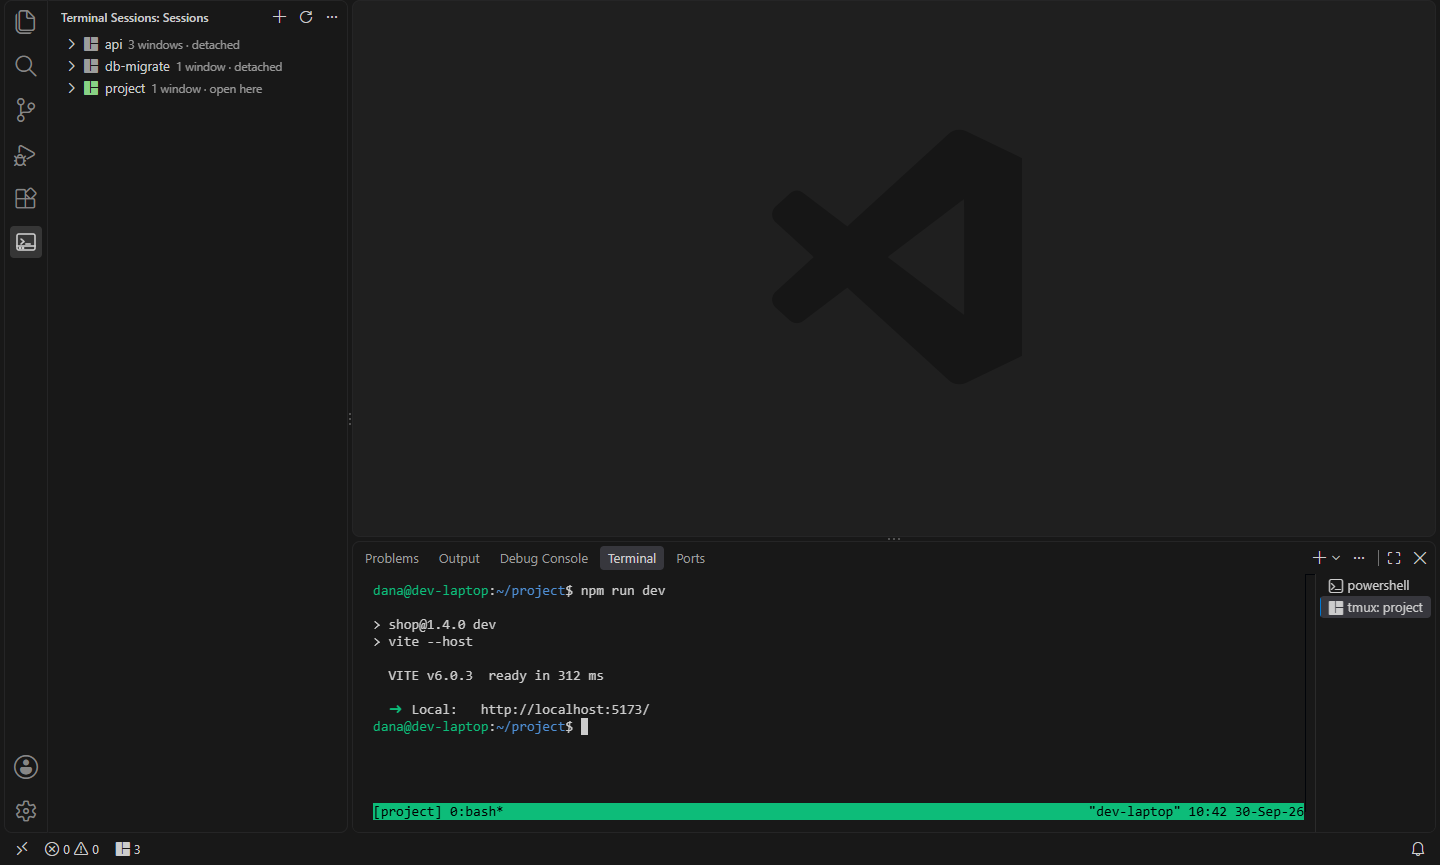1440x865 pixels.
Task: Expand the db-migrate session
Action: [x=72, y=67]
